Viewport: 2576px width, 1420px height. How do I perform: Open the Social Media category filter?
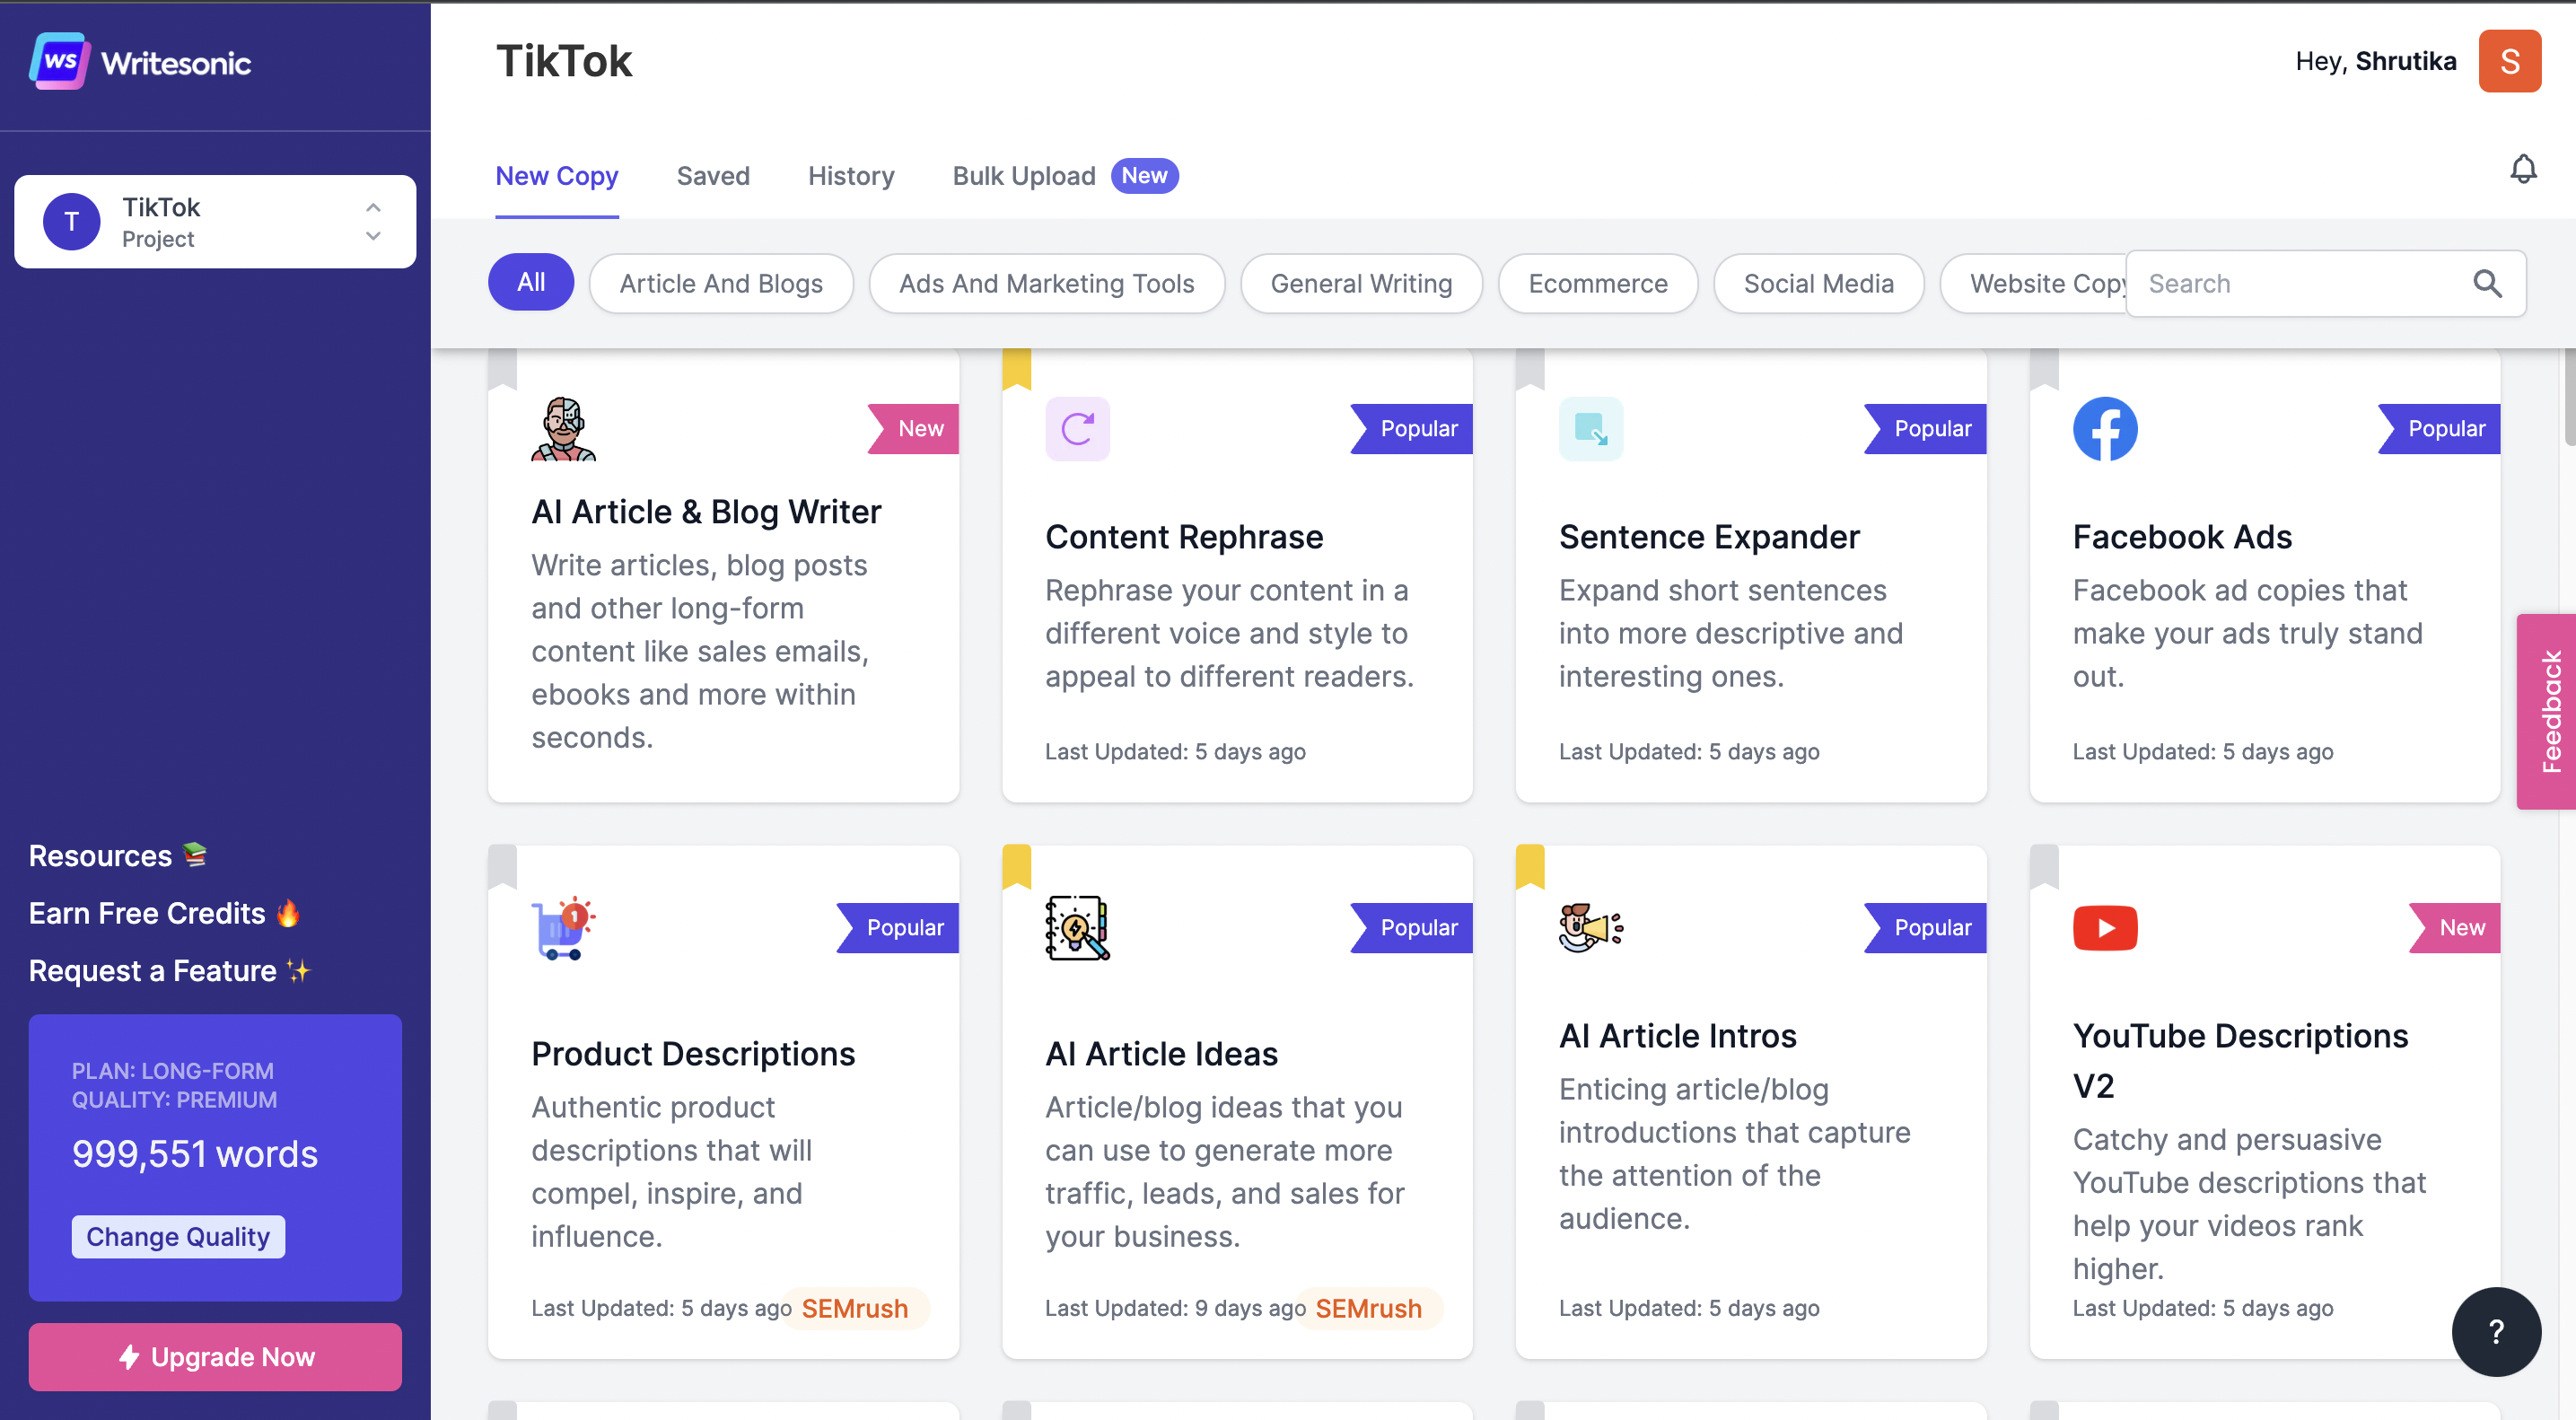tap(1819, 283)
